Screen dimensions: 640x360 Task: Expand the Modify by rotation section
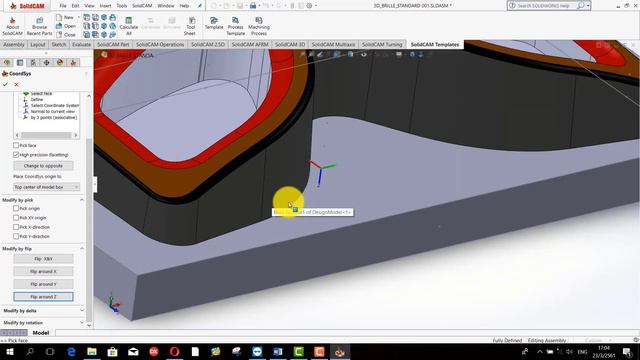point(82,322)
